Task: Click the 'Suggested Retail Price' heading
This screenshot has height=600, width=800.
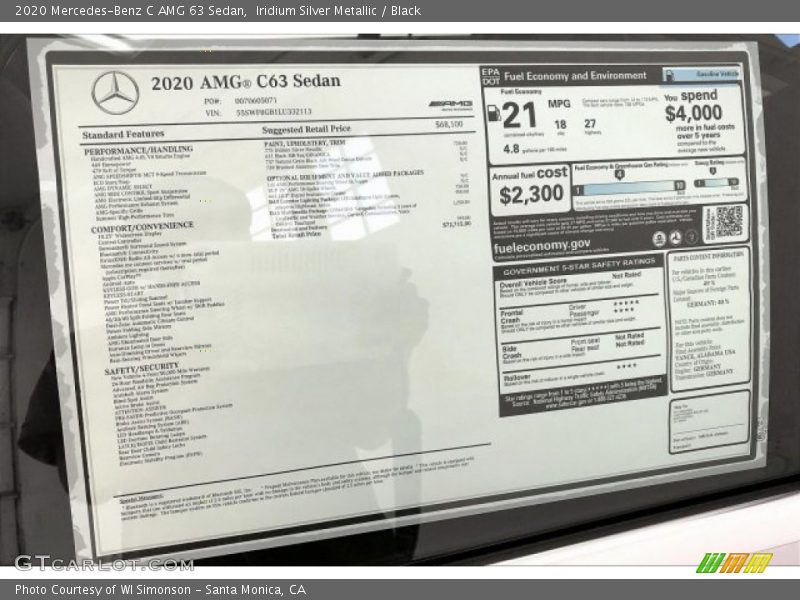Action: (x=306, y=129)
